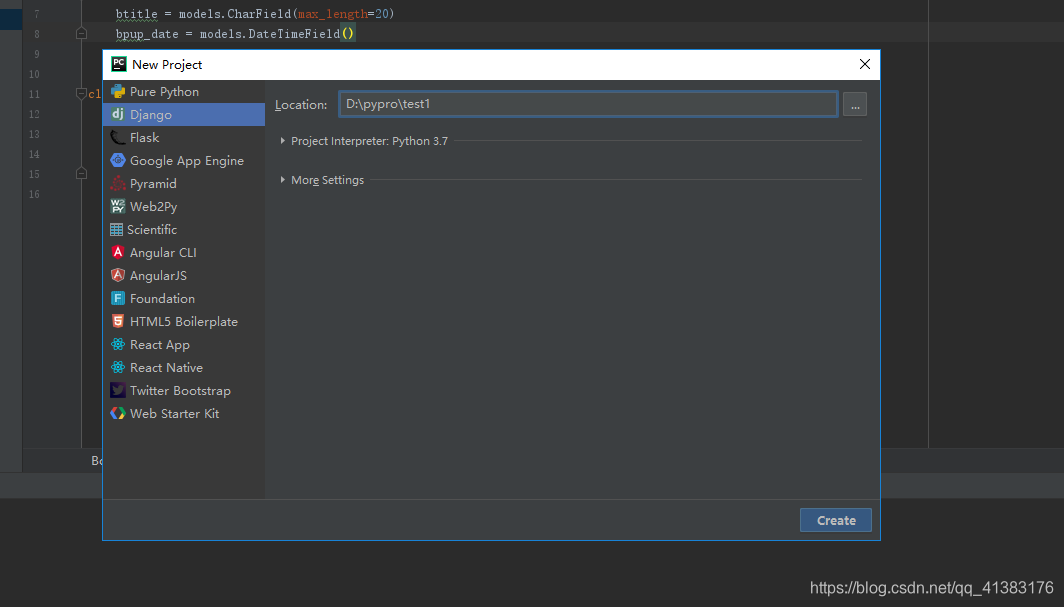Click the More Settings label
Screen dimensions: 1064x607
click(327, 180)
